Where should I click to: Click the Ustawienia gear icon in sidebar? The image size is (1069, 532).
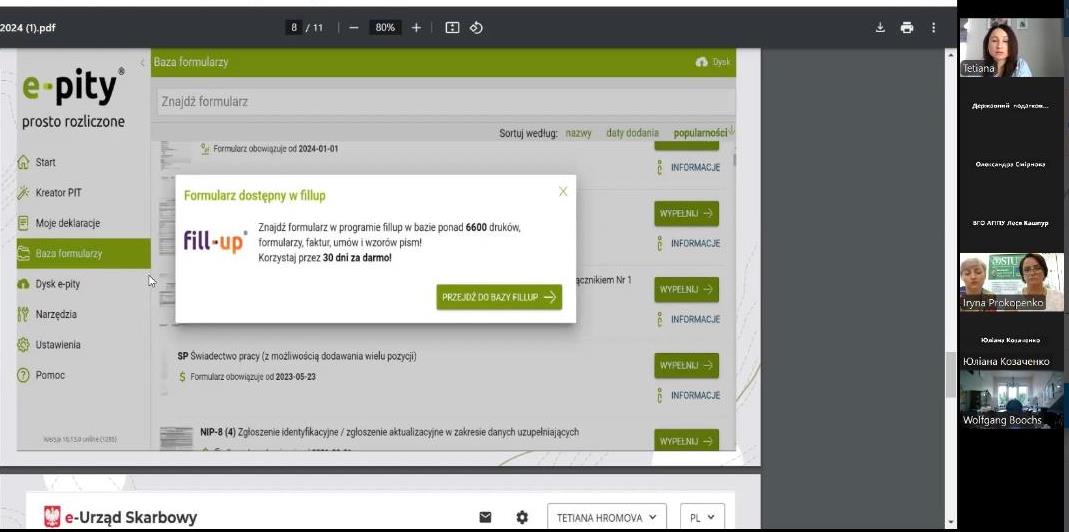click(x=23, y=344)
